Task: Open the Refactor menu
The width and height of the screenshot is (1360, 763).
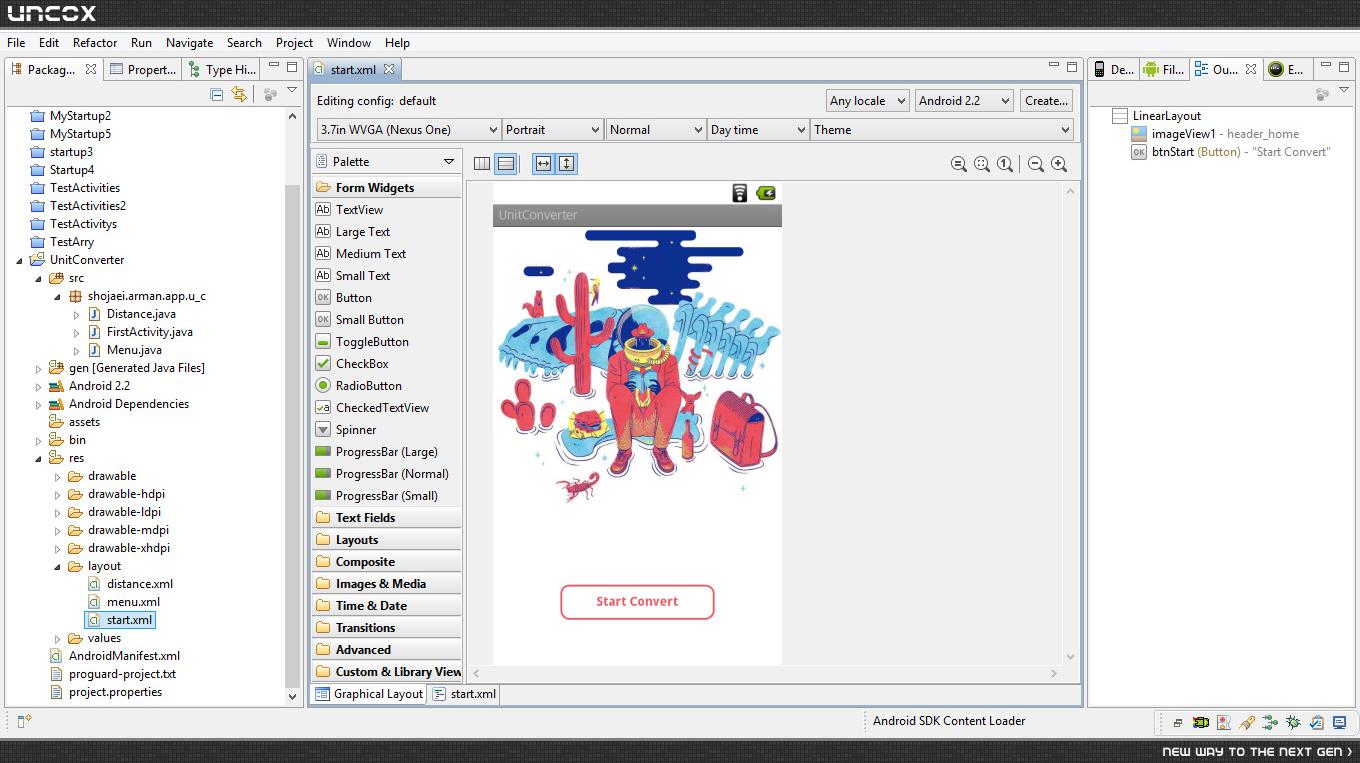Action: pos(95,43)
